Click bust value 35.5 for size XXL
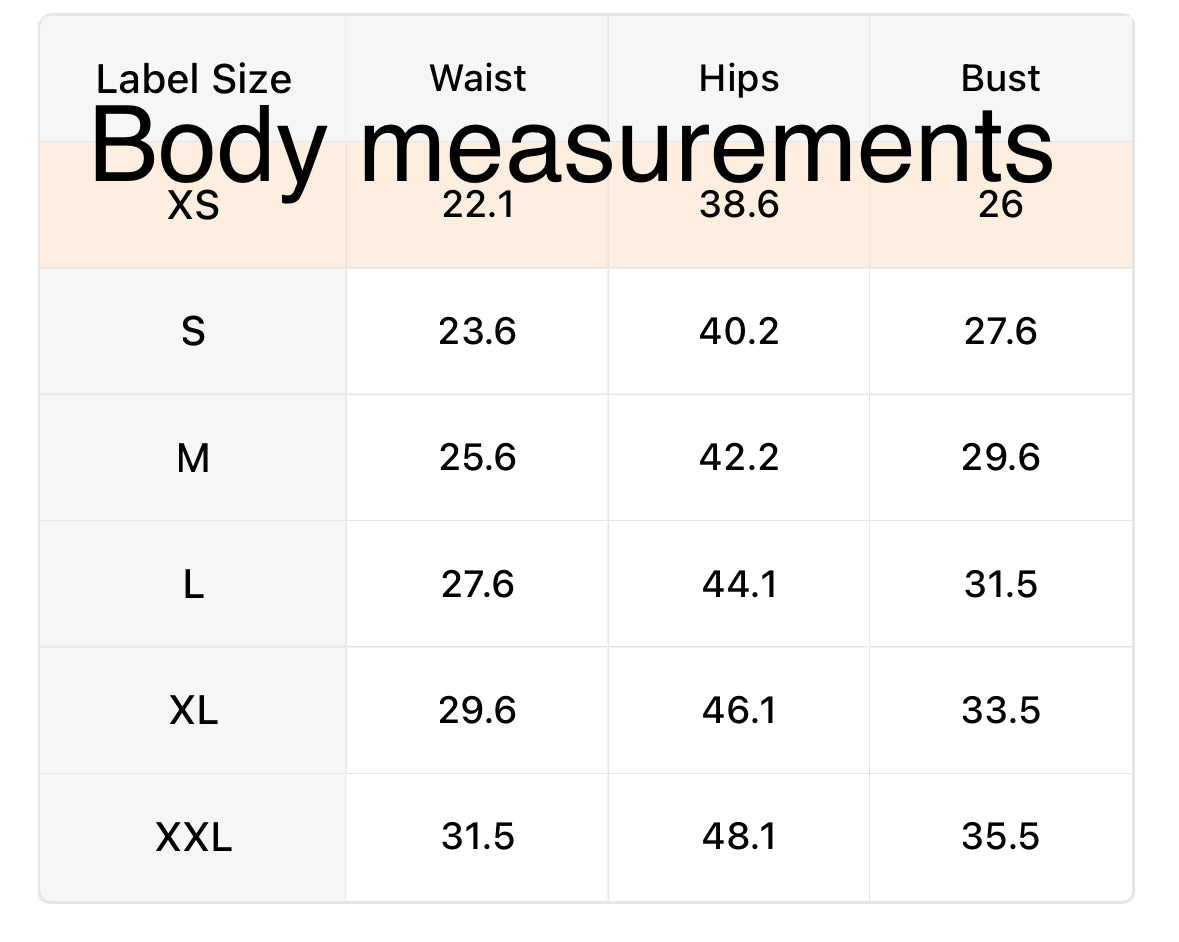Screen dimensions: 1179x942 [x=1000, y=837]
